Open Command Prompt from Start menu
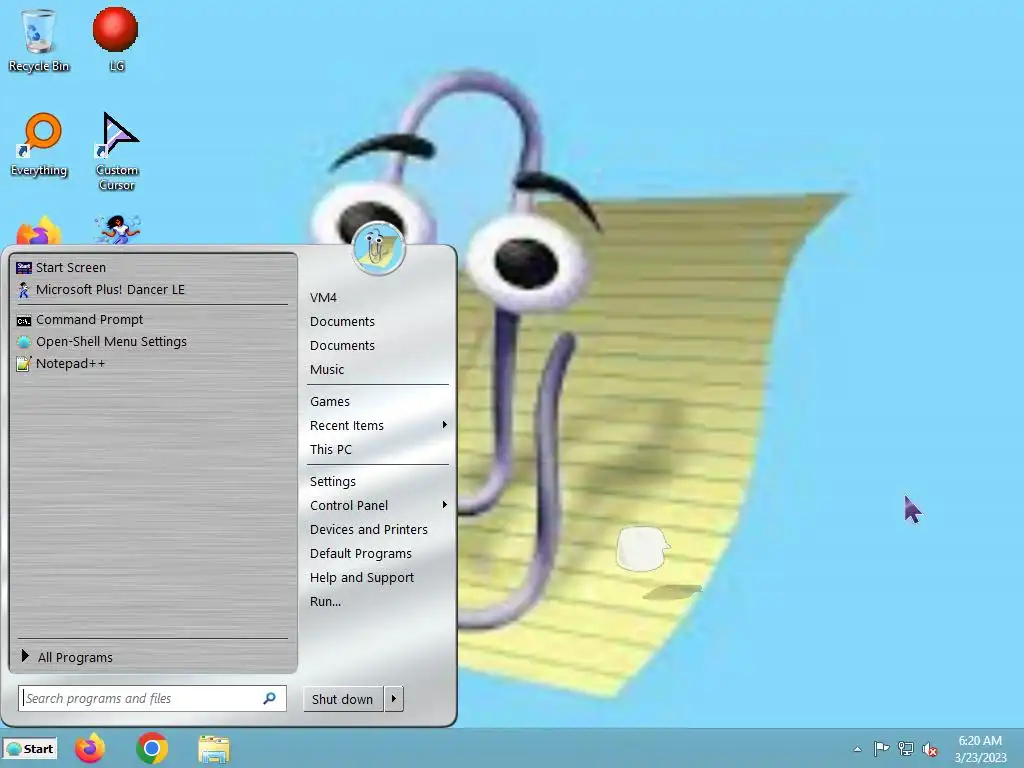Screen dimensions: 1024x768 (x=153, y=320)
